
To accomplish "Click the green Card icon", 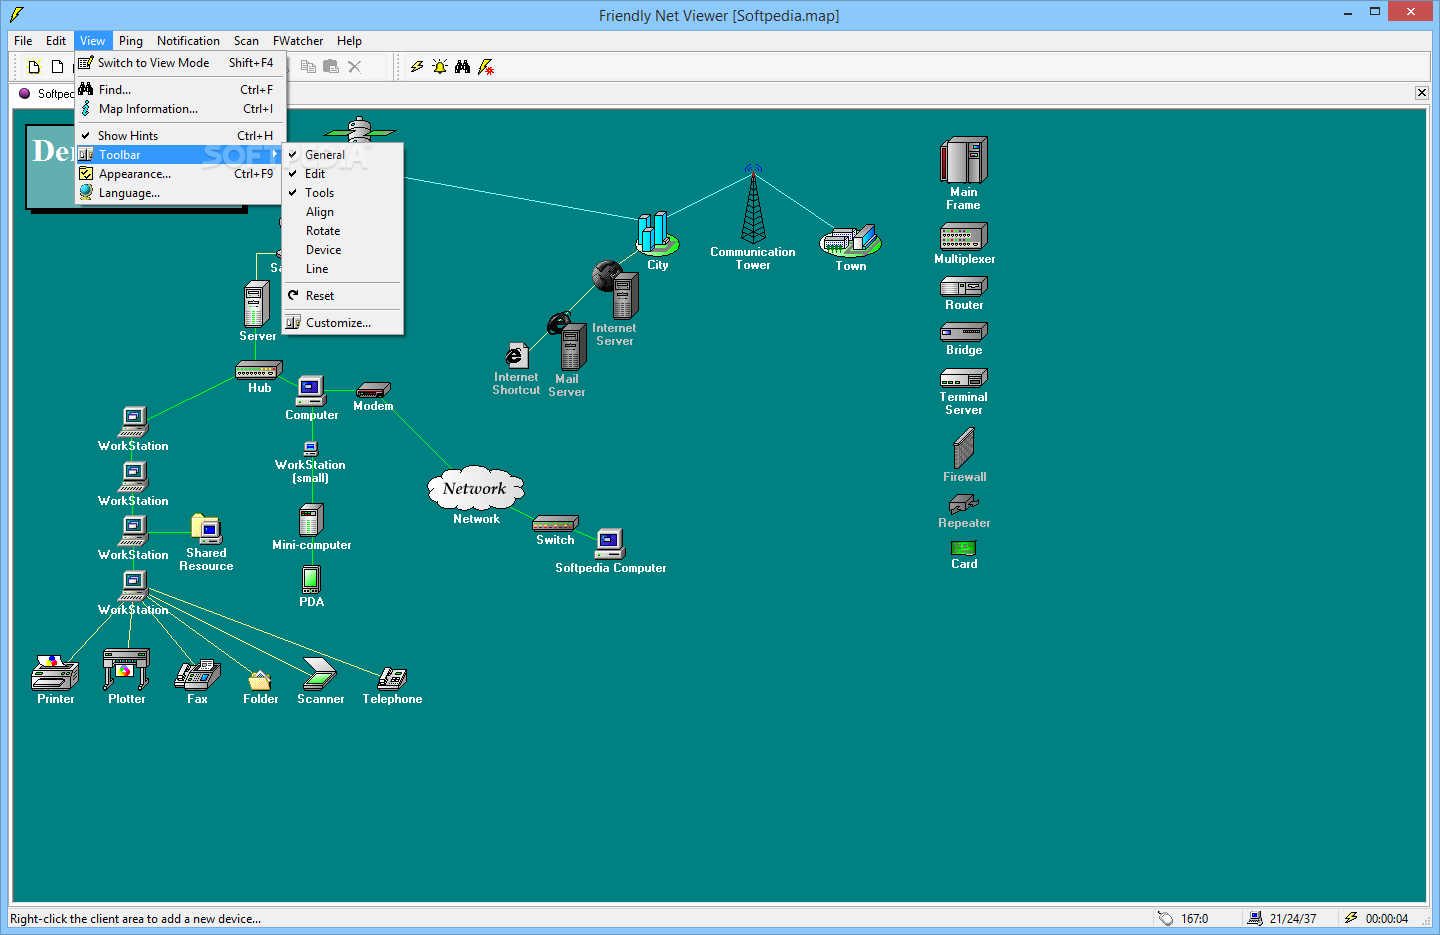I will [x=963, y=548].
